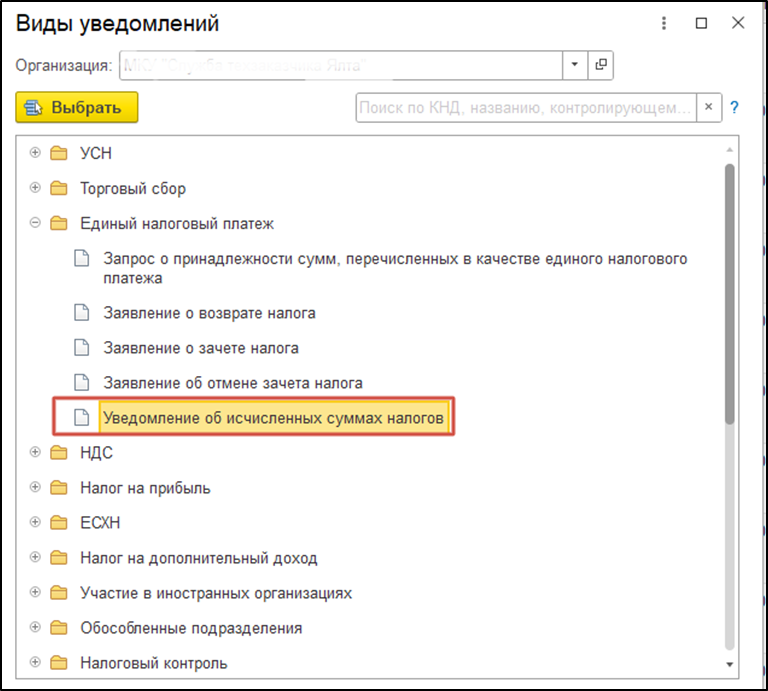This screenshot has height=691, width=768.
Task: Click the УСН folder icon
Action: click(x=59, y=153)
